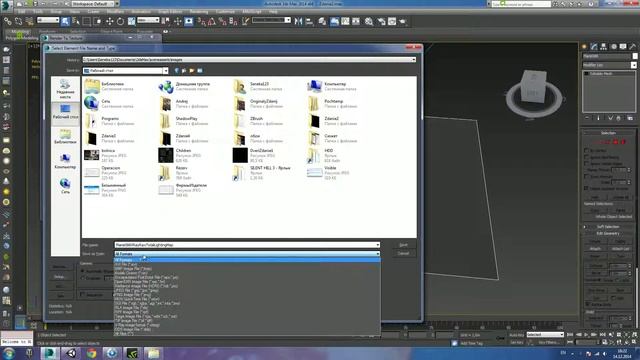Open the History path dropdown

tap(413, 60)
